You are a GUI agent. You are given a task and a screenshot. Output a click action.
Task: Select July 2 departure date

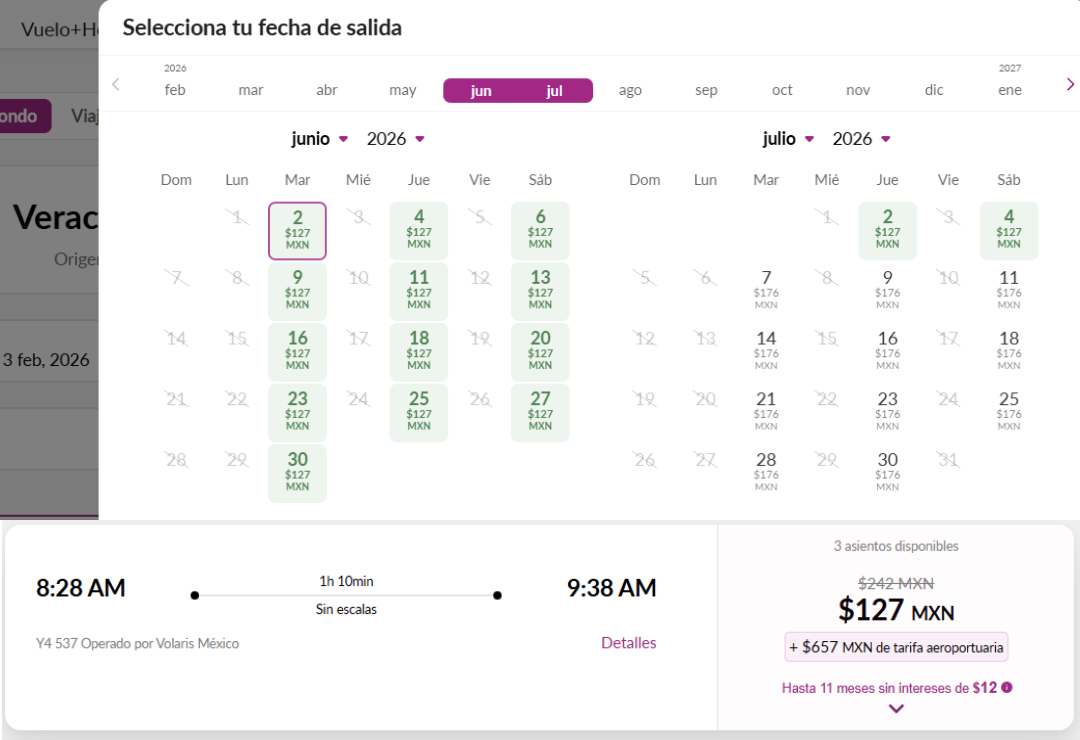[x=888, y=230]
